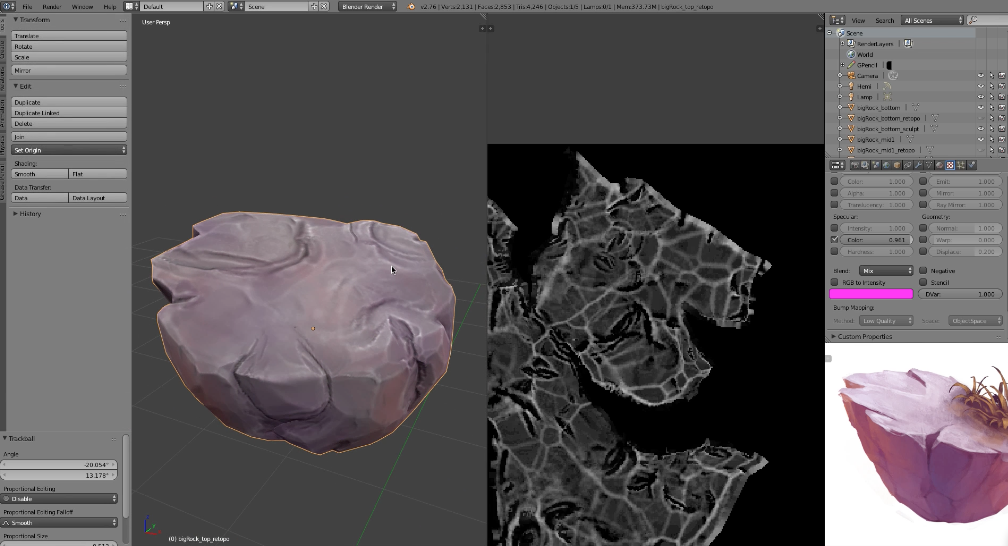Click the Delete button in Edit panel
Viewport: 1008px width, 546px height.
(69, 123)
